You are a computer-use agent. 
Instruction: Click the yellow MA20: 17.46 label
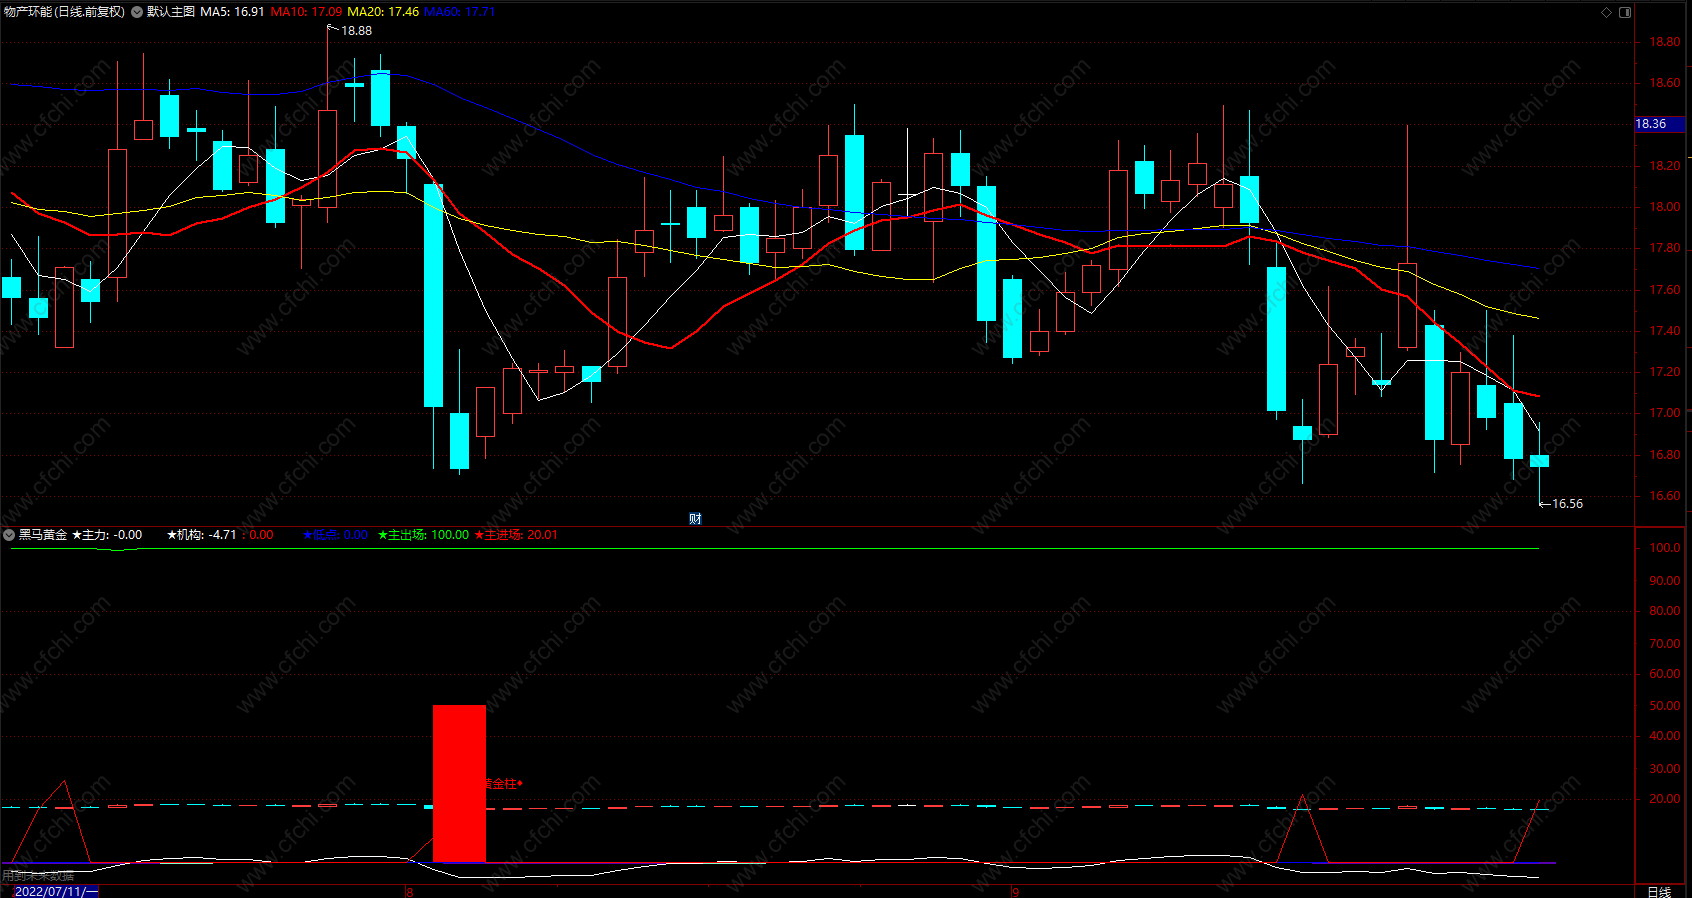pos(383,12)
